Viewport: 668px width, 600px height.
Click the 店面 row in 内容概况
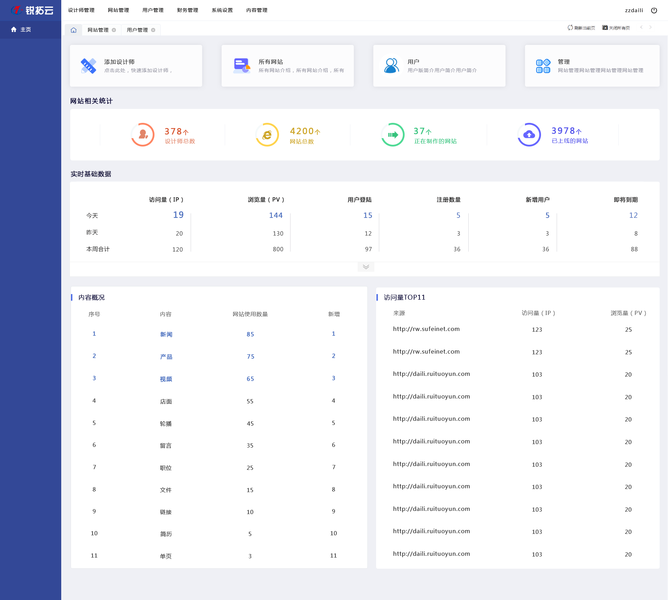[x=219, y=401]
